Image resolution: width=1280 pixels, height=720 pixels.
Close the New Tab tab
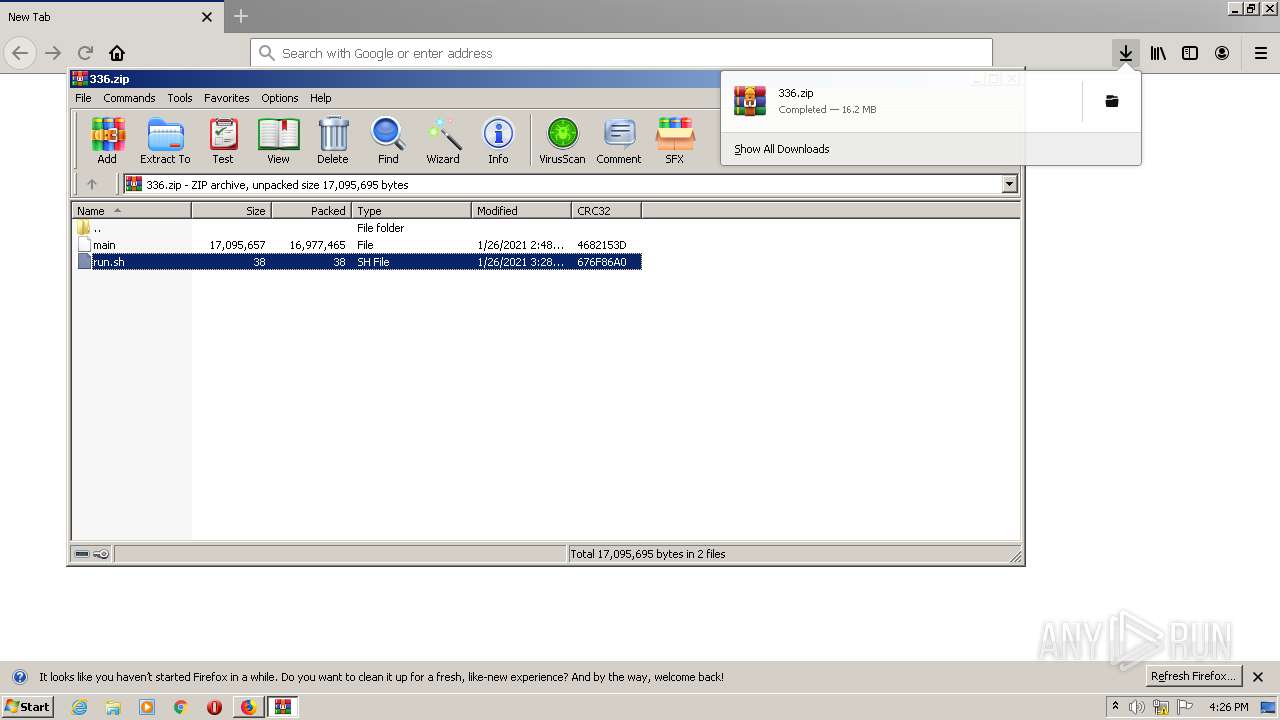[207, 17]
